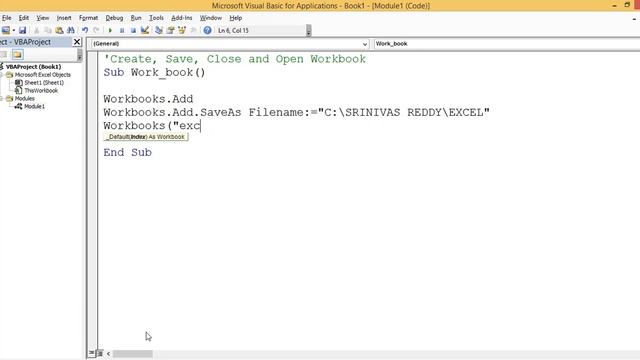Open the Debug menu
Image resolution: width=640 pixels, height=360 pixels.
(114, 18)
